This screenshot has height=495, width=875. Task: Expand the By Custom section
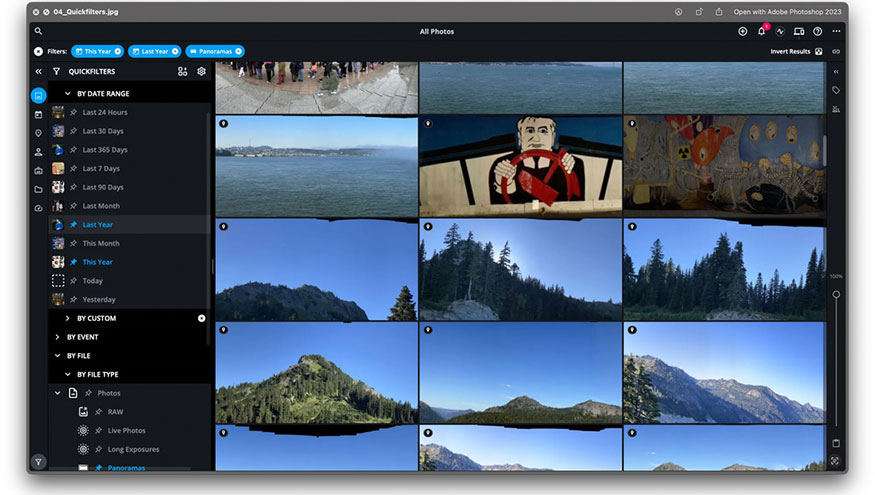[x=68, y=318]
